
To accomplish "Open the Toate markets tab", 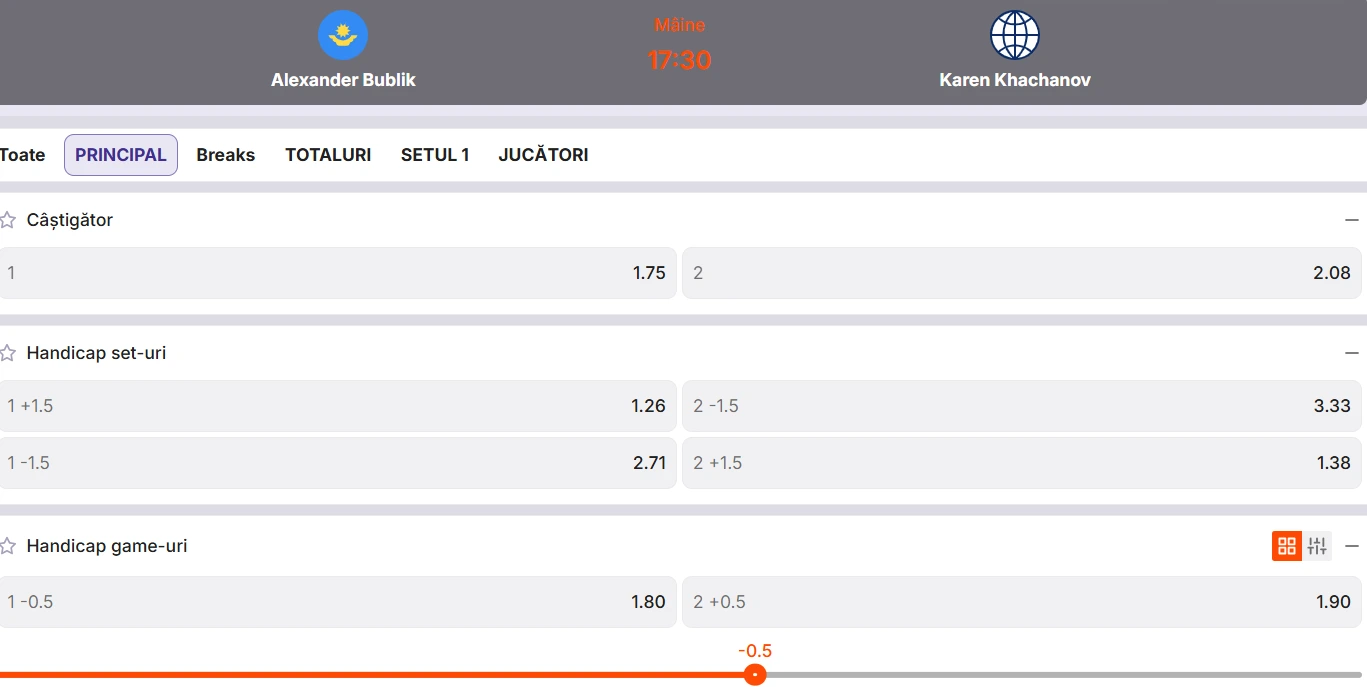I will [x=22, y=155].
